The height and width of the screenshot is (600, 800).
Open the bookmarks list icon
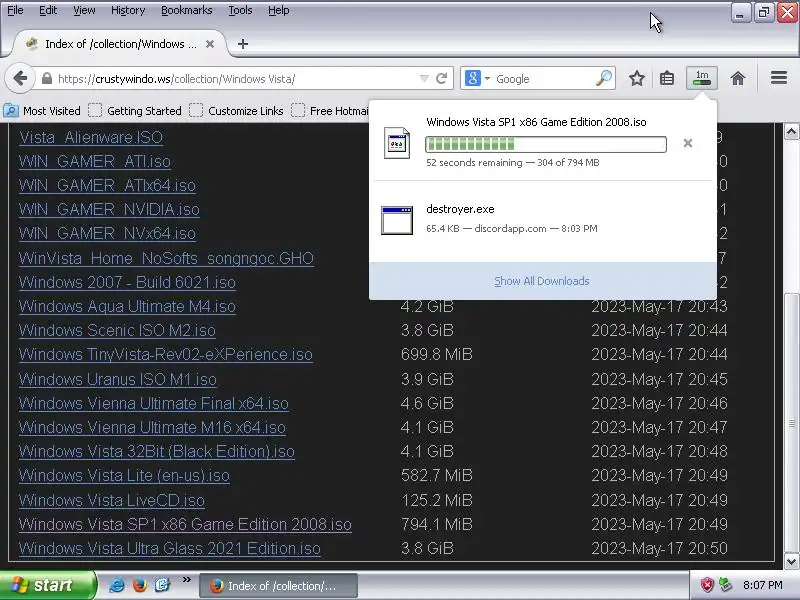point(667,79)
